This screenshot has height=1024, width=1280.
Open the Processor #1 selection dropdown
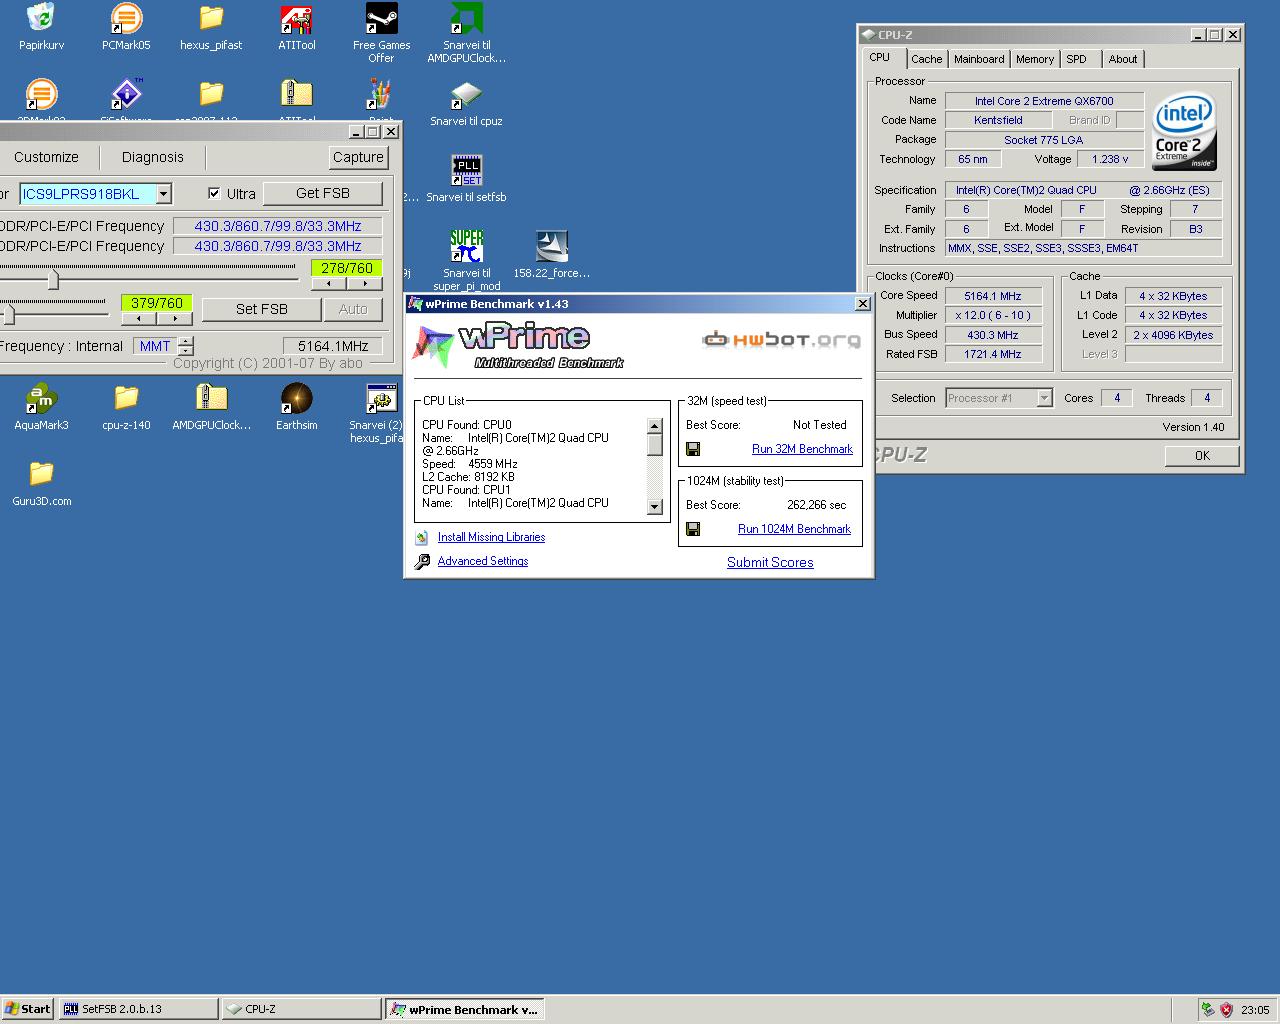coord(1044,398)
